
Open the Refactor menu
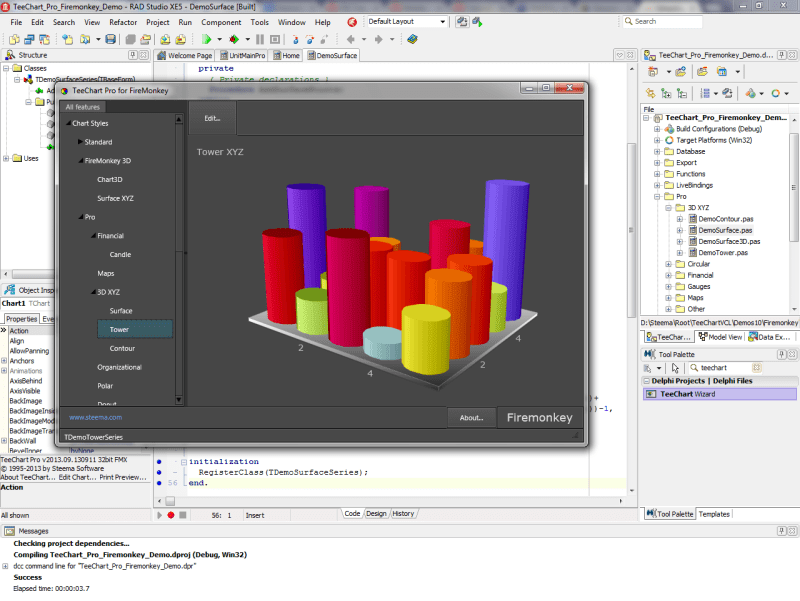(x=123, y=21)
